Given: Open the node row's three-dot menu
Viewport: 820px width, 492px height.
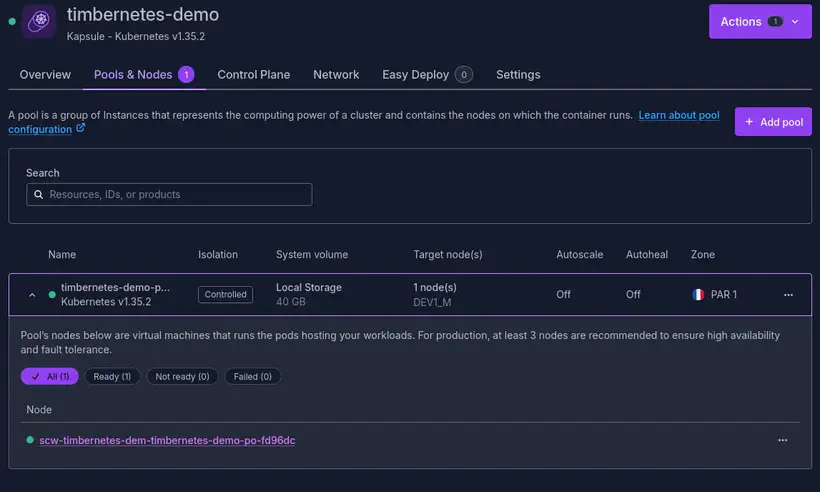Looking at the screenshot, I should 782,440.
